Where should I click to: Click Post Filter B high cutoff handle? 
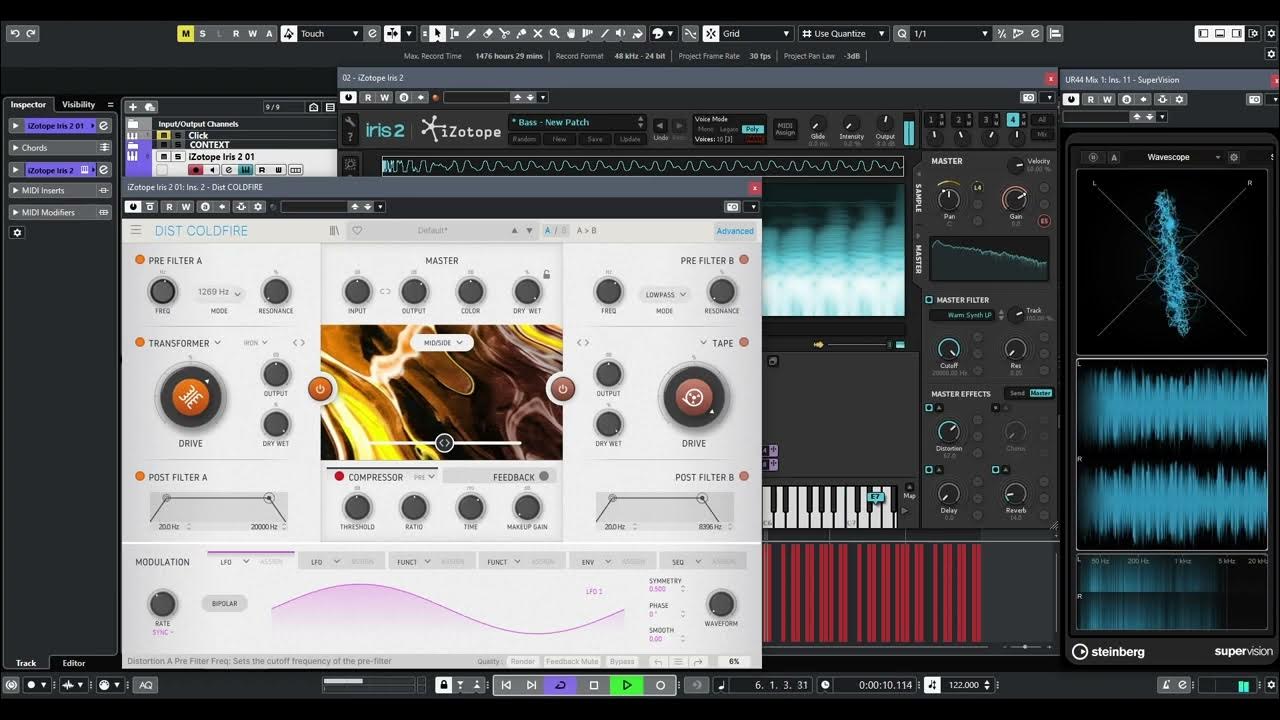(702, 497)
